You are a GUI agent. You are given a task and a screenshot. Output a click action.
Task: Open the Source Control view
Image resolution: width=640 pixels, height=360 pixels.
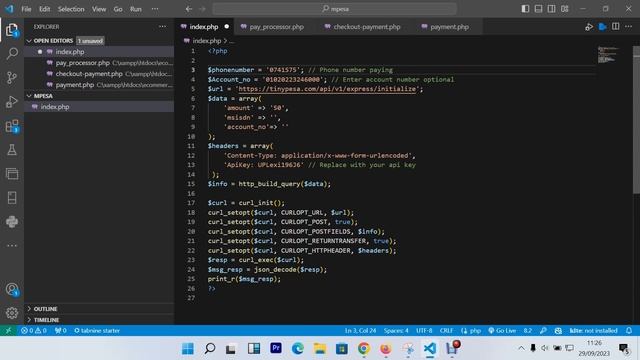[x=12, y=78]
